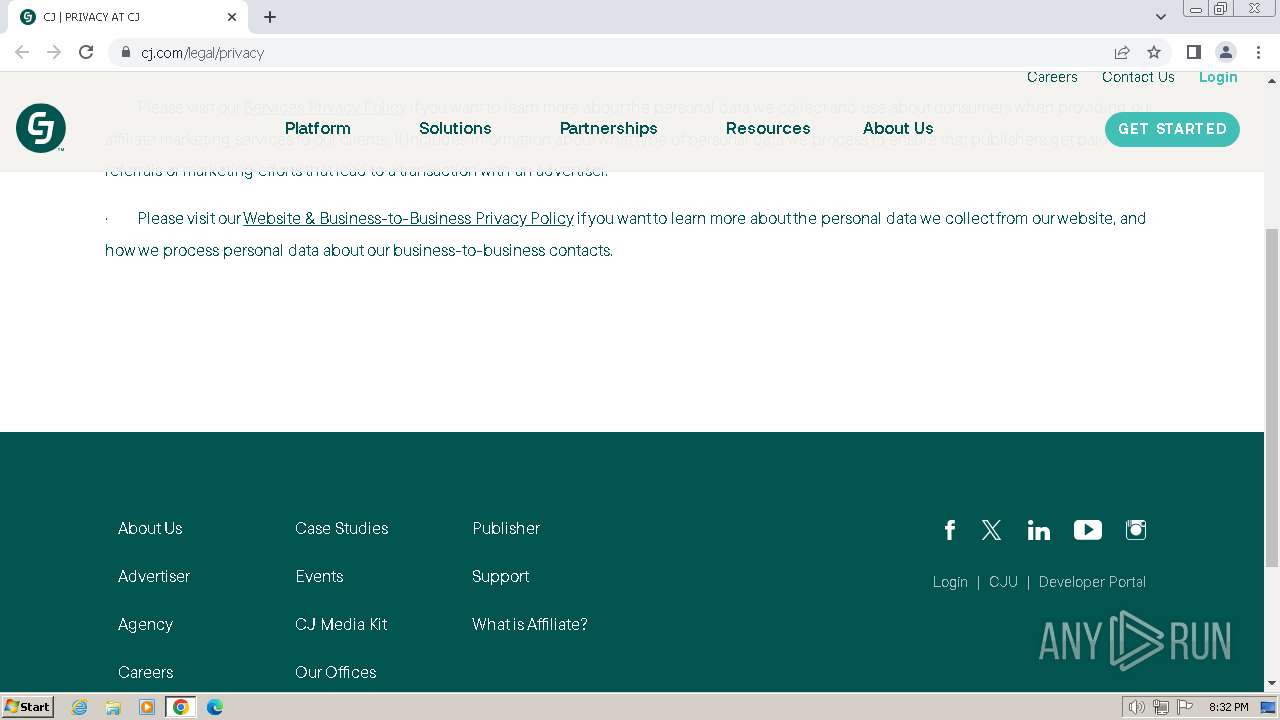
Task: Open footer Advertiser link
Action: pos(154,576)
